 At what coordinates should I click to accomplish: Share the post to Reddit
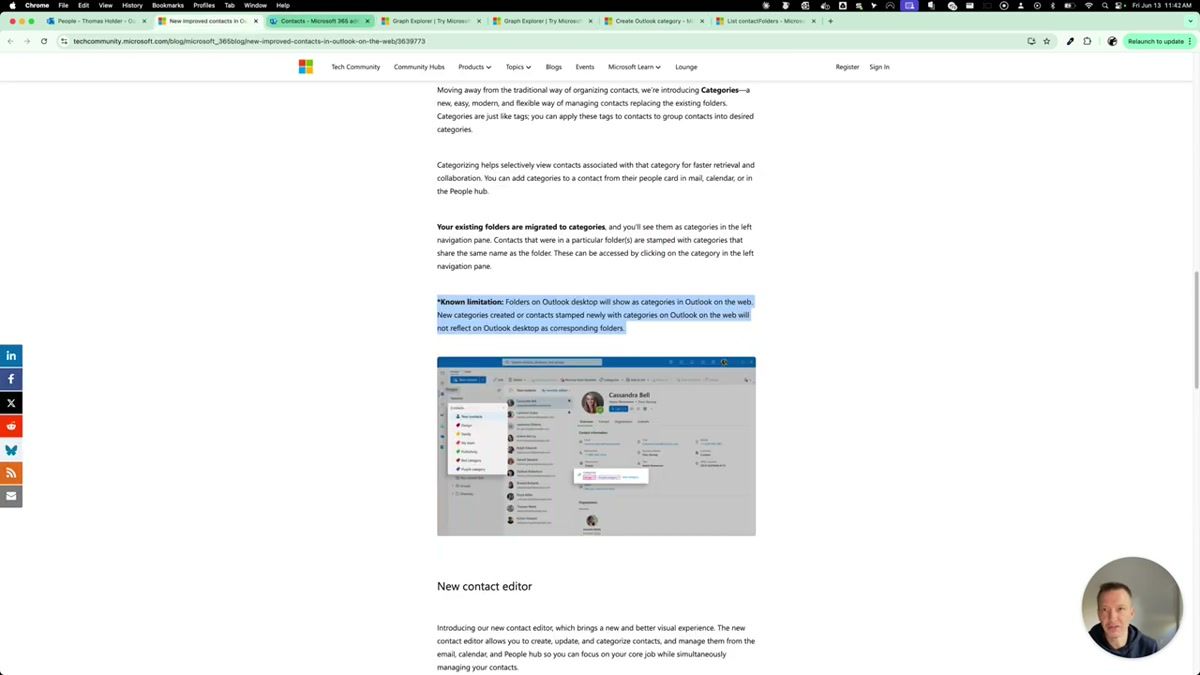point(11,425)
